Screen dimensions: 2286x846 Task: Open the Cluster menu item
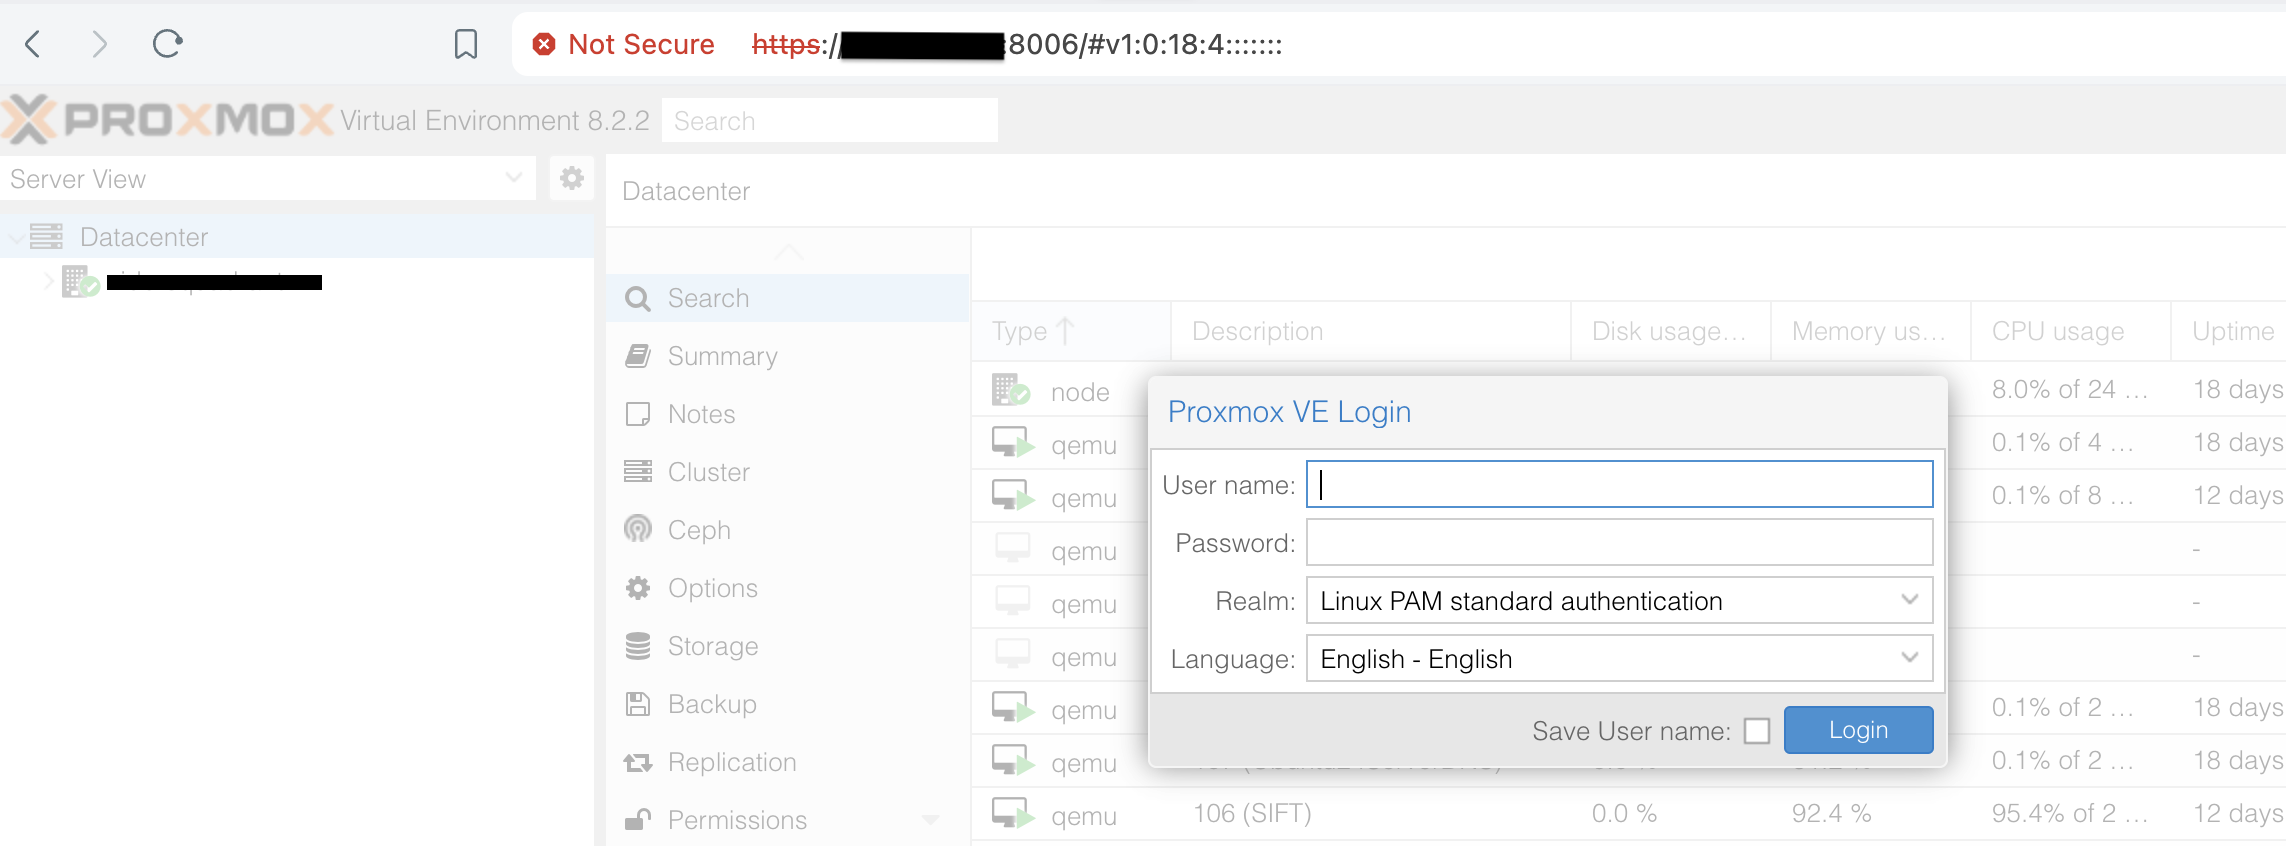(788, 472)
